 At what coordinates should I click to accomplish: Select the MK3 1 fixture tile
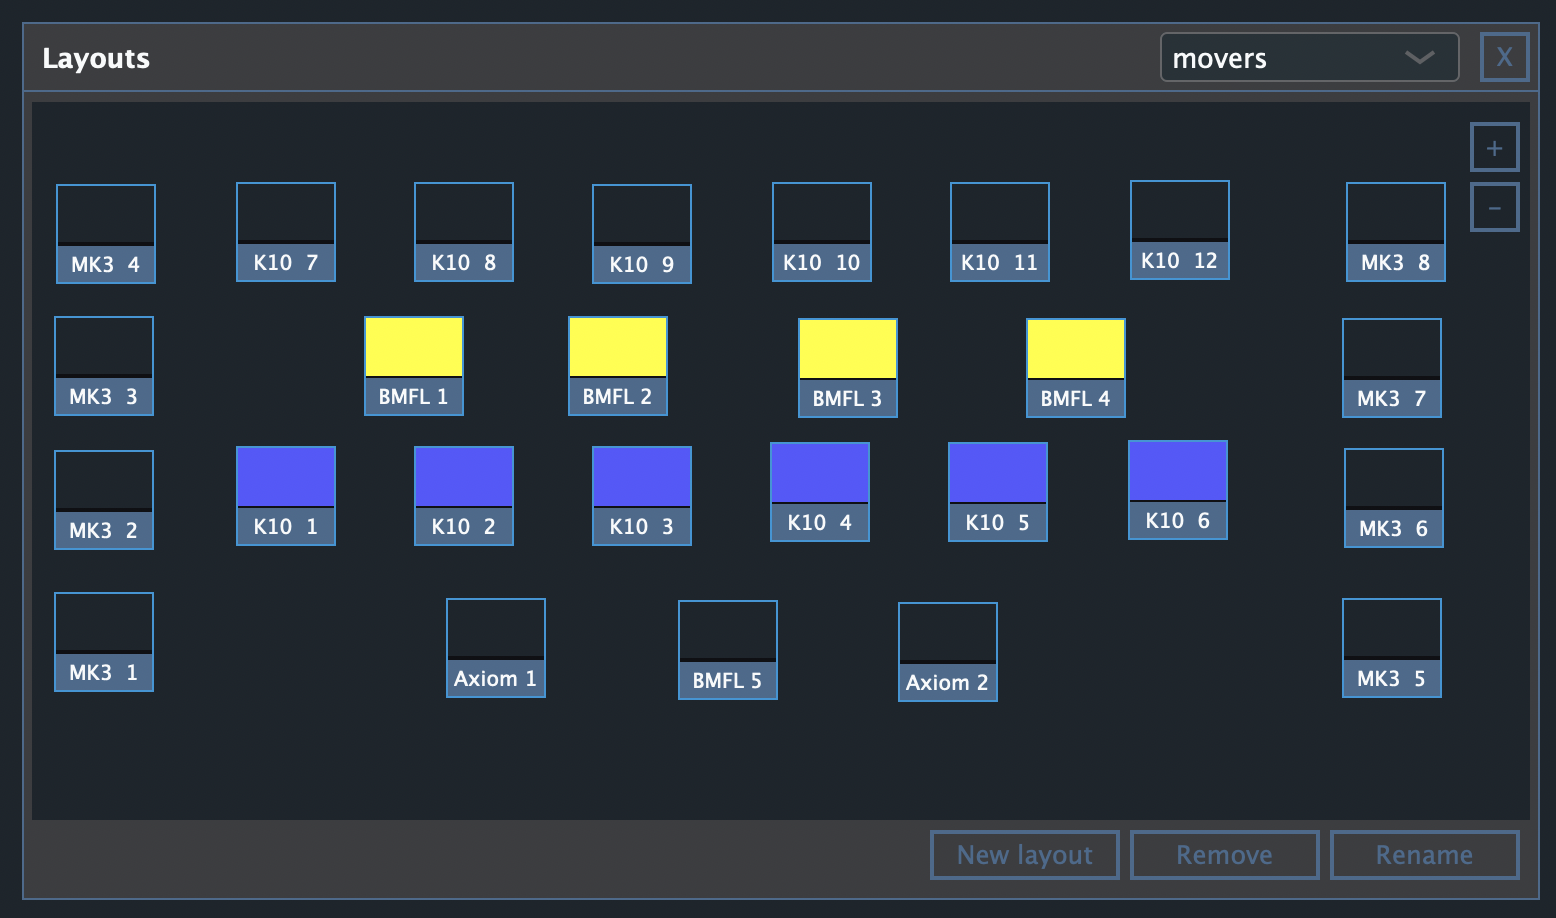(x=104, y=641)
